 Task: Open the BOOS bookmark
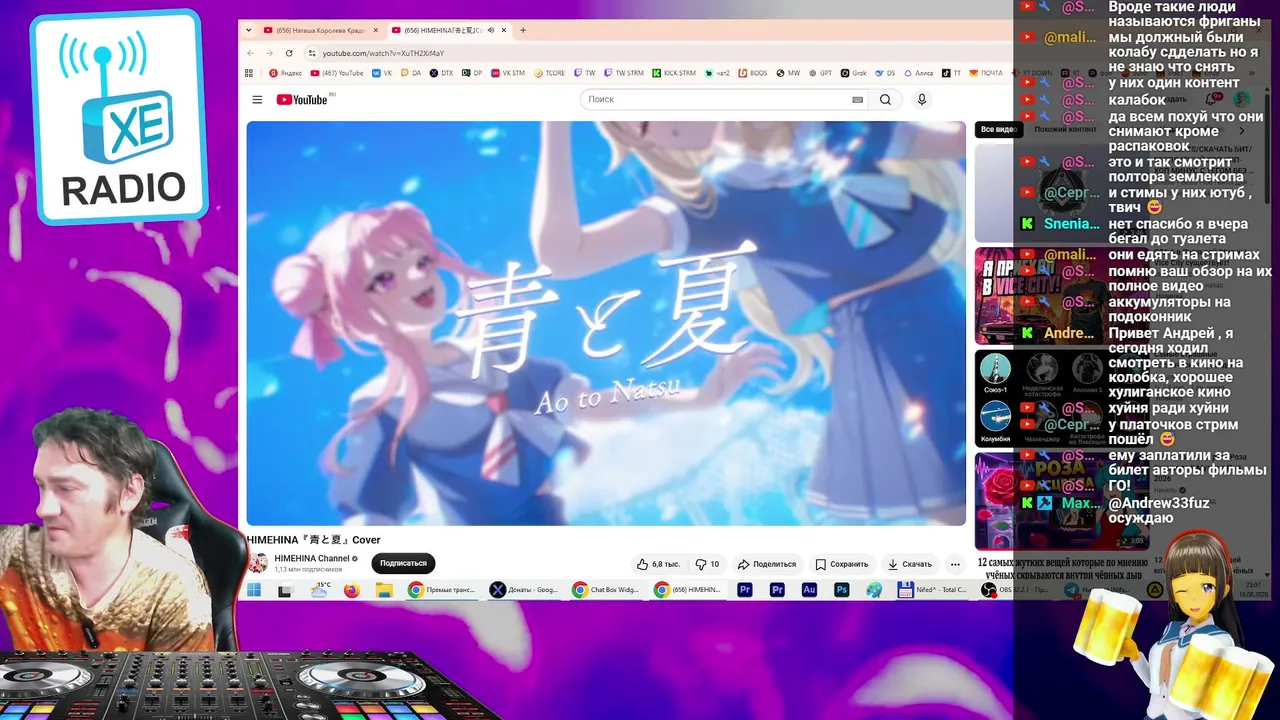(x=752, y=73)
